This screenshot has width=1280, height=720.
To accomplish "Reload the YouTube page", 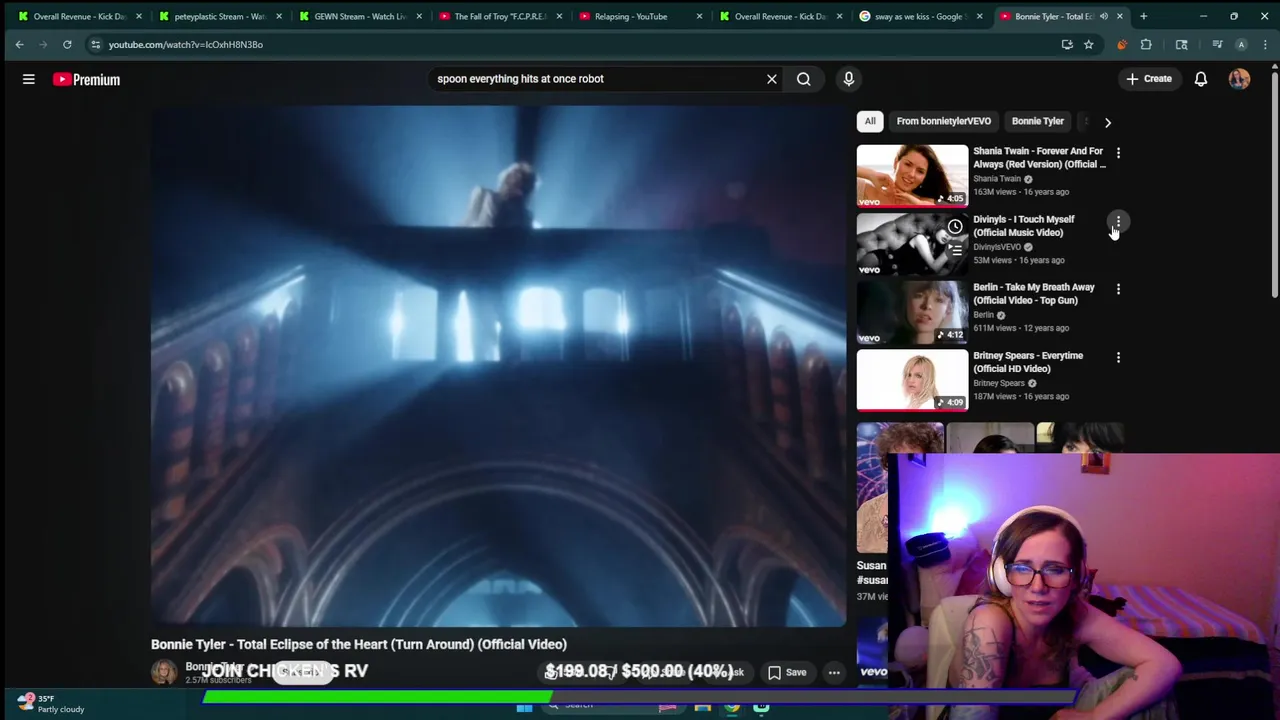I will (67, 44).
